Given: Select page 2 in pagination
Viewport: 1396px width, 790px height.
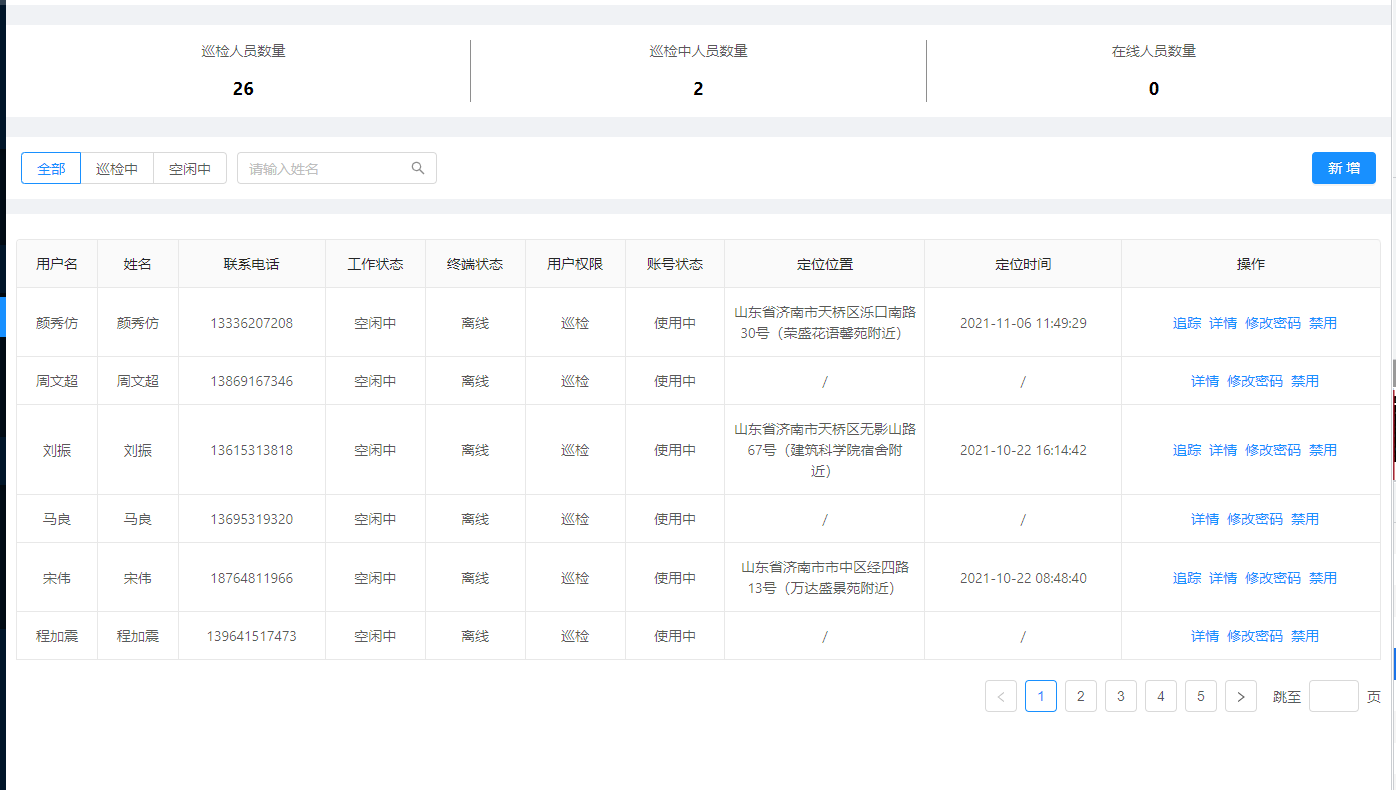Looking at the screenshot, I should pos(1081,696).
